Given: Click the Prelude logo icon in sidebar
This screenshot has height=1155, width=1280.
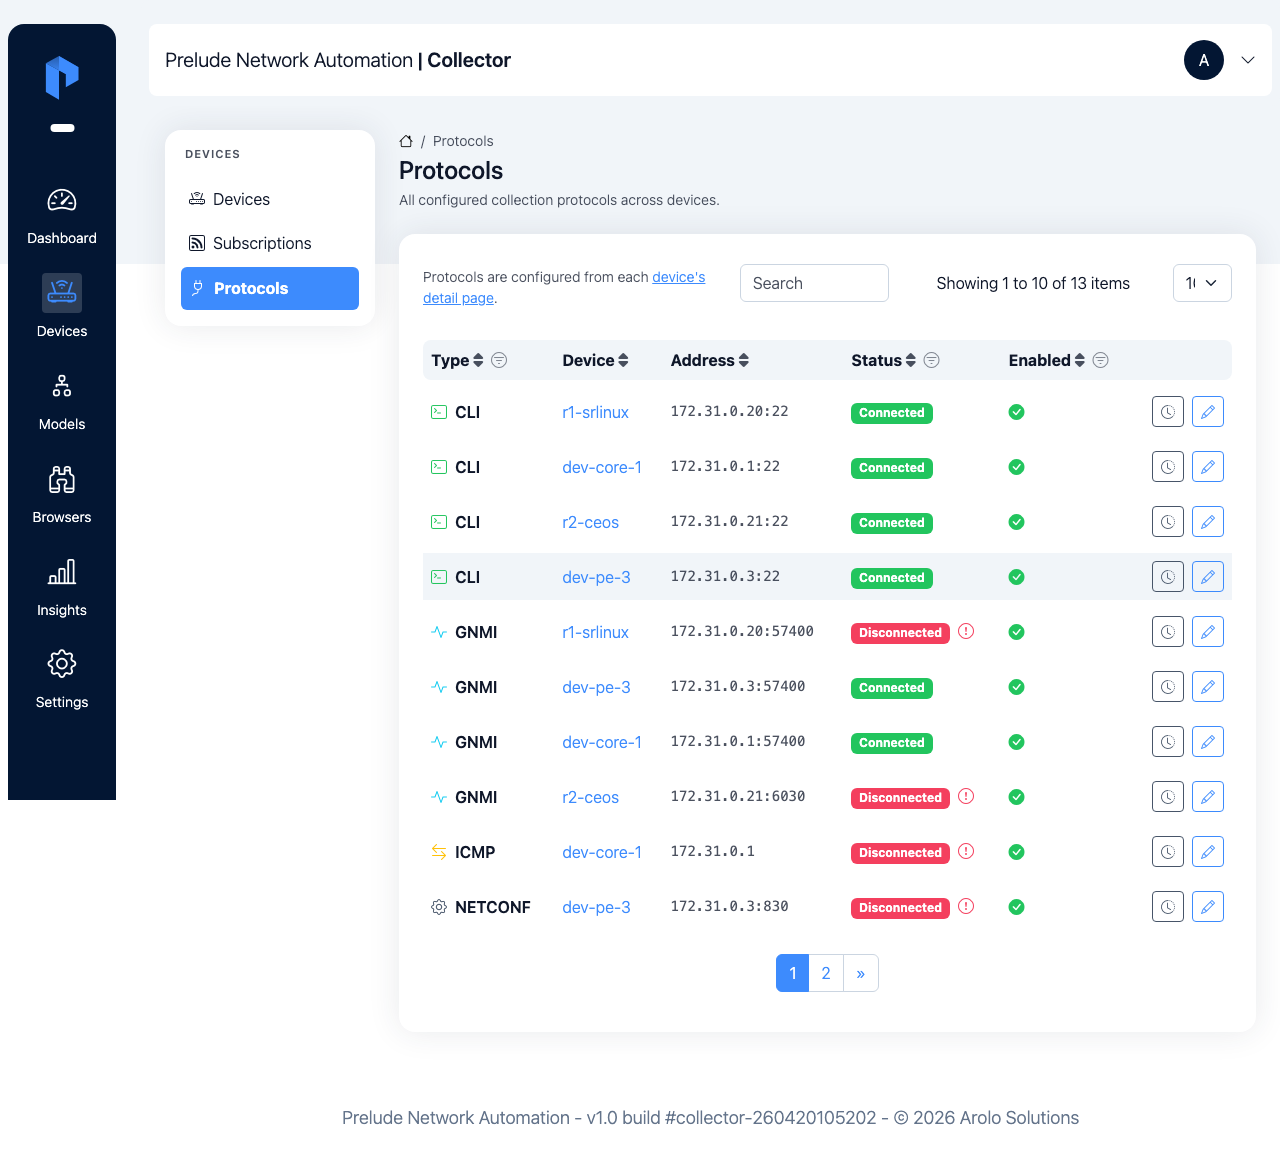Looking at the screenshot, I should (62, 77).
